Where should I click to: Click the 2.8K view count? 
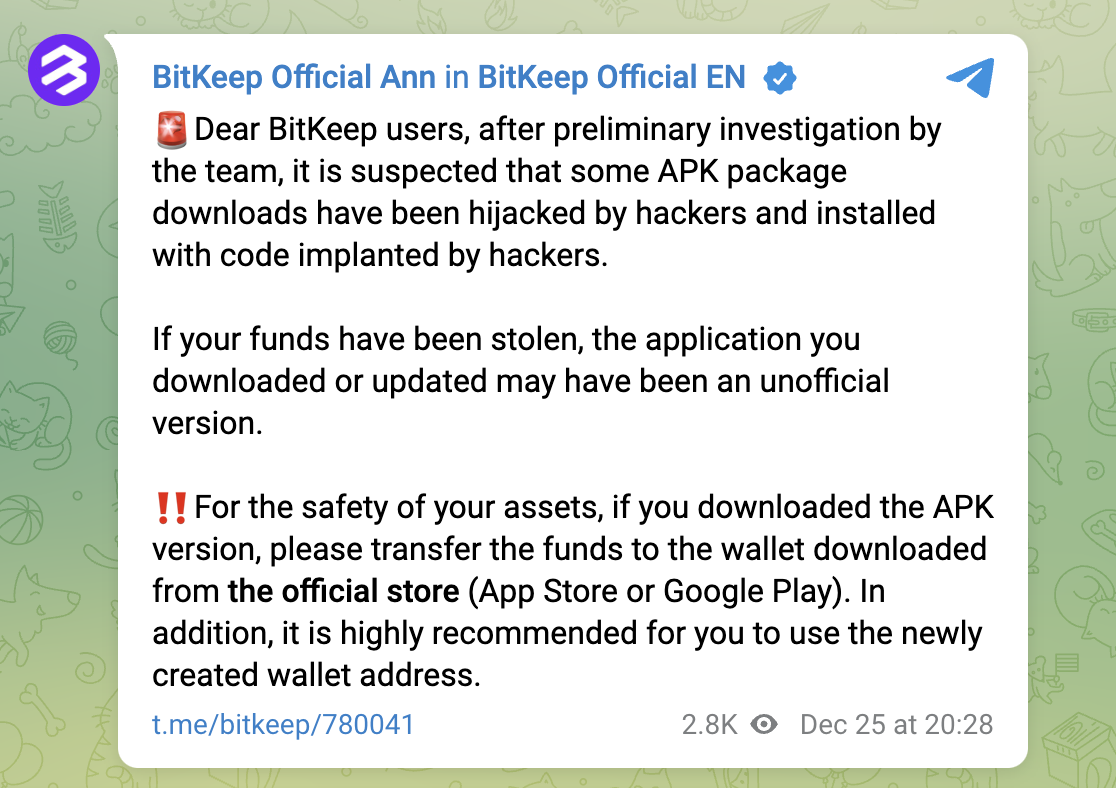[710, 725]
